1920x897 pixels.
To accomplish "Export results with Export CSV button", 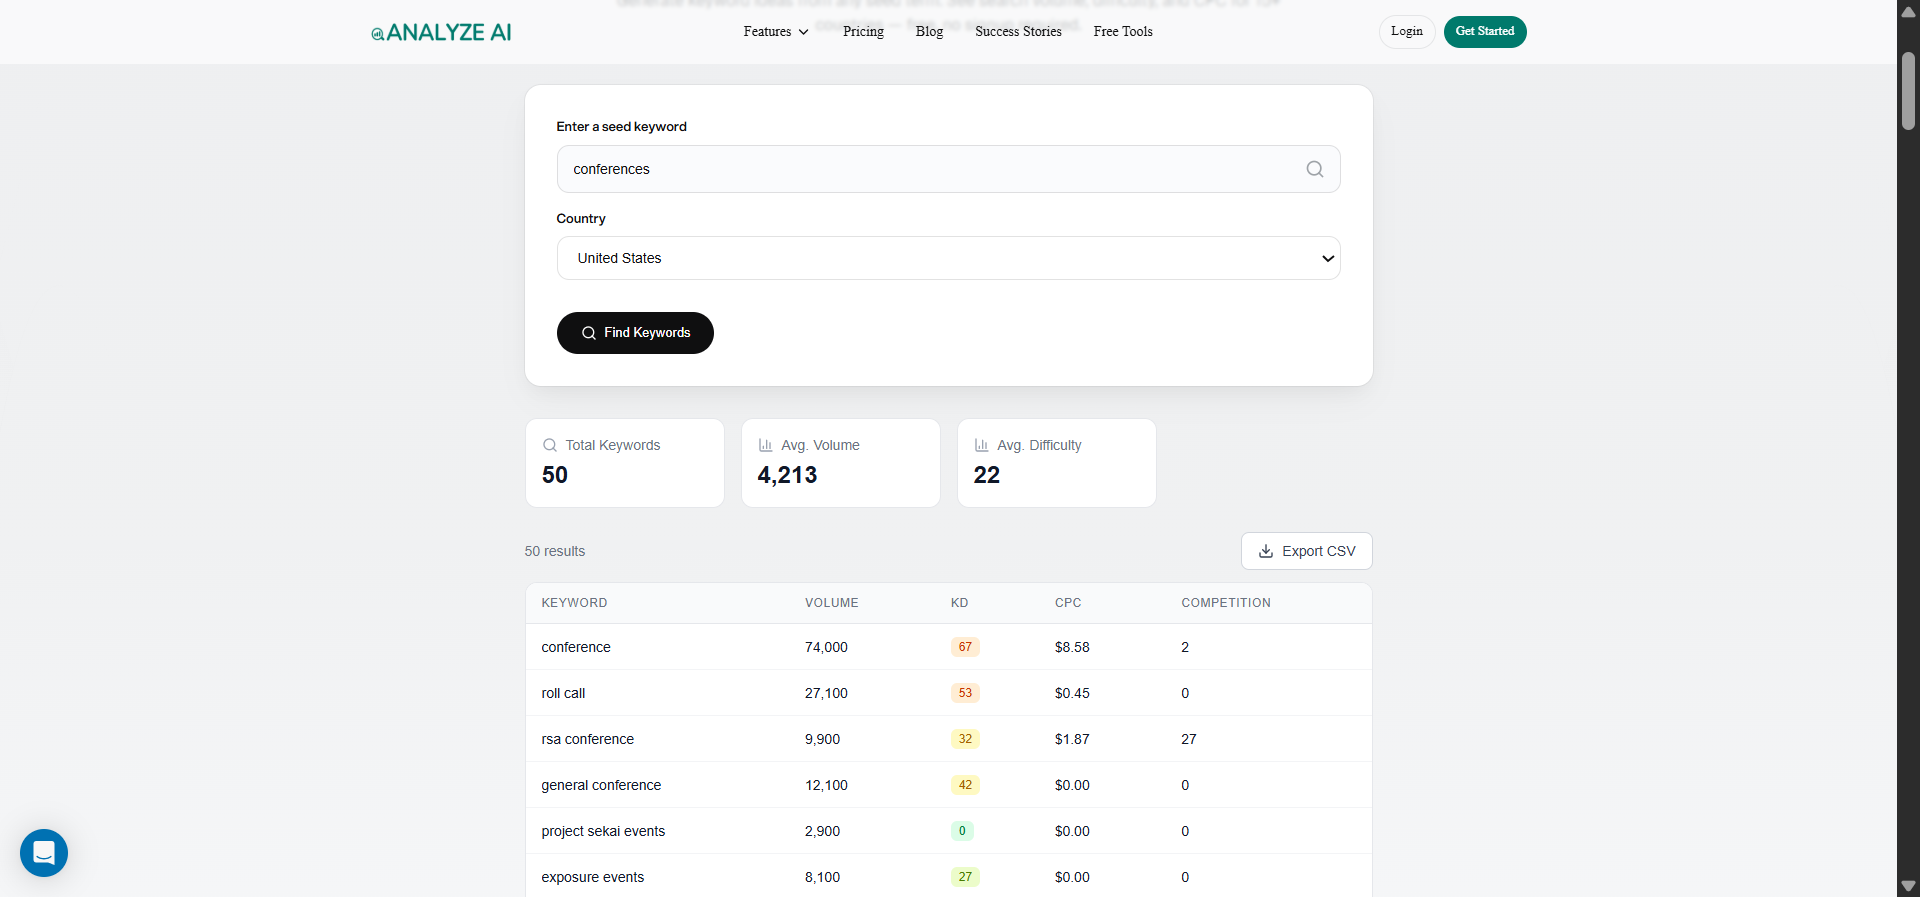I will tap(1307, 551).
